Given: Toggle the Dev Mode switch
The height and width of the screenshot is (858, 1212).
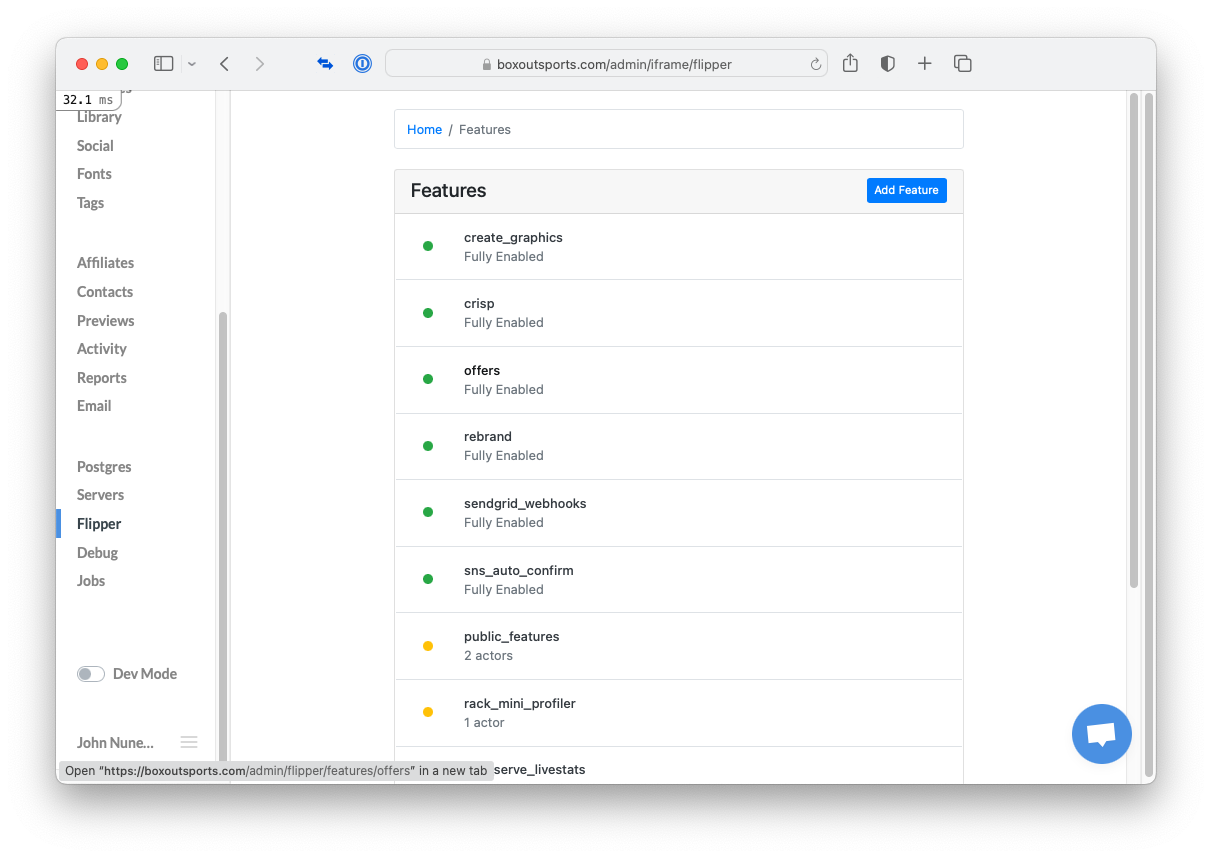Looking at the screenshot, I should click(x=91, y=674).
